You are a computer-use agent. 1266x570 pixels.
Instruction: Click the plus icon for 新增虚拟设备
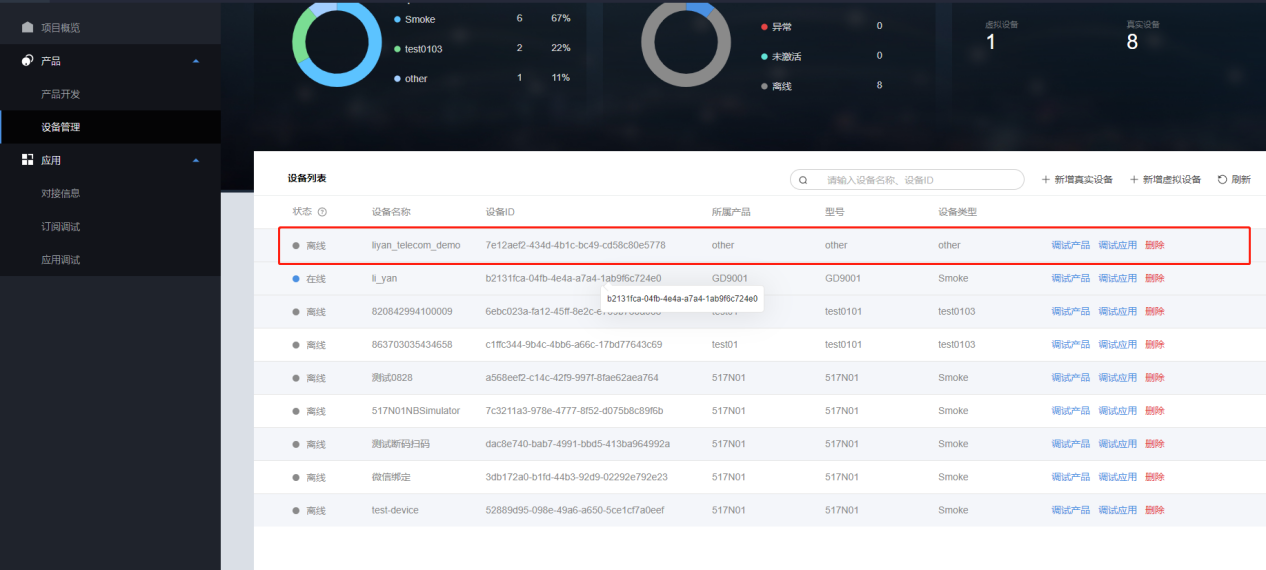coord(1134,180)
